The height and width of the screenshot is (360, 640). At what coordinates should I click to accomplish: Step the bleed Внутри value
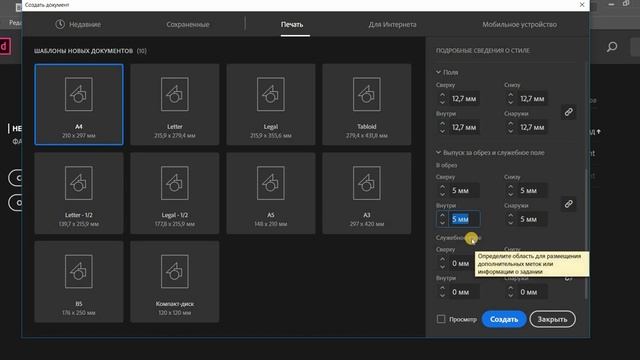point(442,219)
